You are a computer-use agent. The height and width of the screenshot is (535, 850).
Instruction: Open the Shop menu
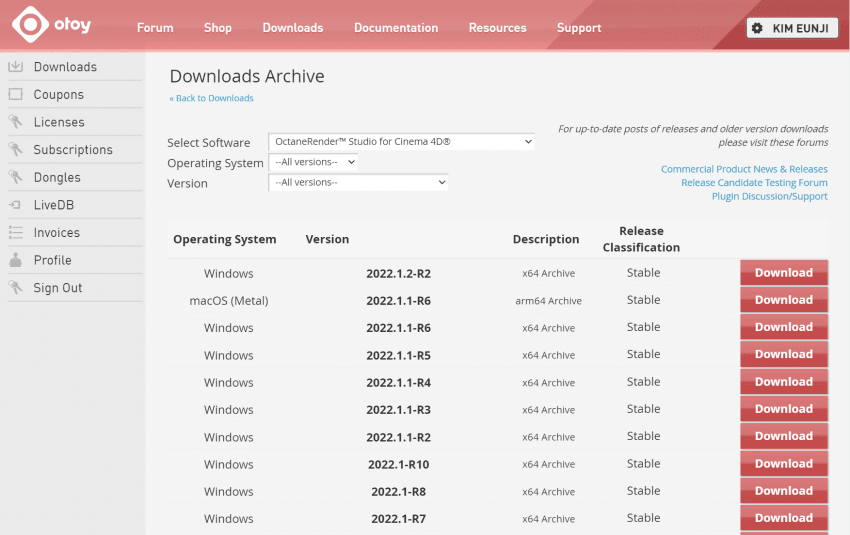click(218, 28)
